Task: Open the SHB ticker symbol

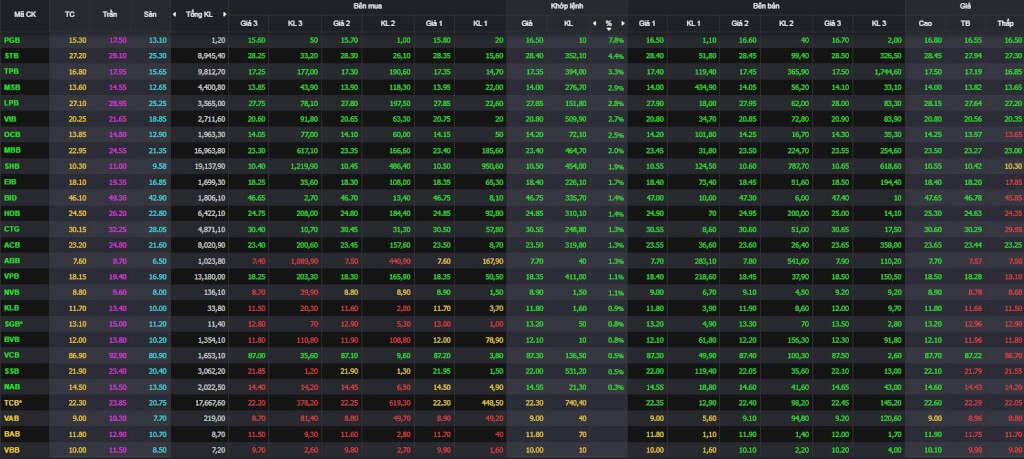Action: (x=12, y=166)
